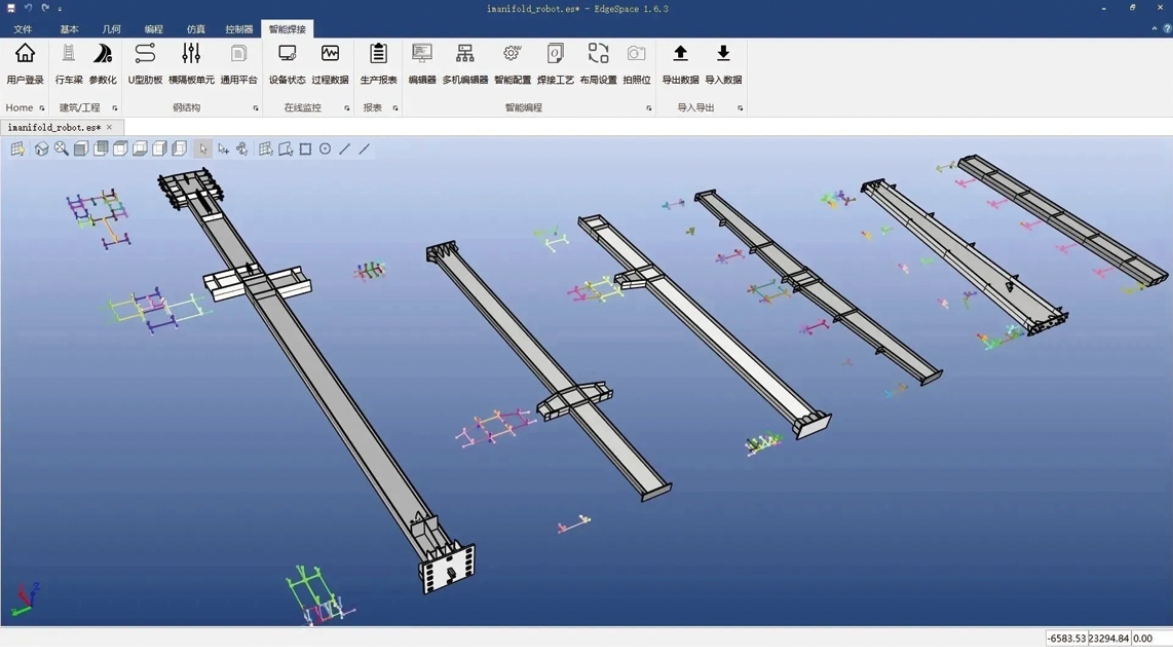Screen dimensions: 1173x647
Task: Switch to the 仿真 ribbon tab
Action: (x=196, y=29)
